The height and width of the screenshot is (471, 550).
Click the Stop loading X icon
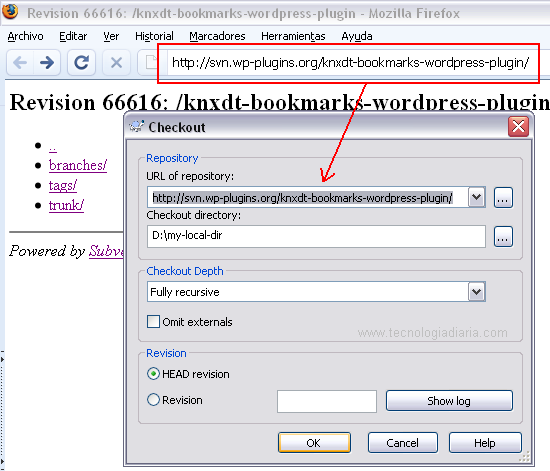(x=116, y=63)
